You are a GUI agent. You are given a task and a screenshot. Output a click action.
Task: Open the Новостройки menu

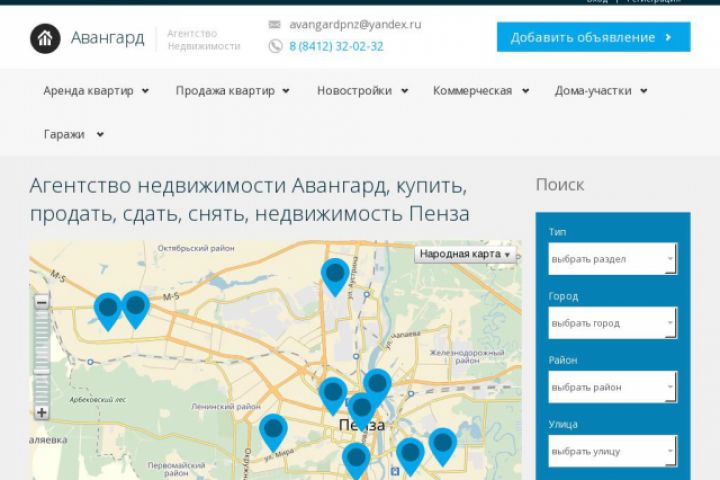pyautogui.click(x=354, y=91)
